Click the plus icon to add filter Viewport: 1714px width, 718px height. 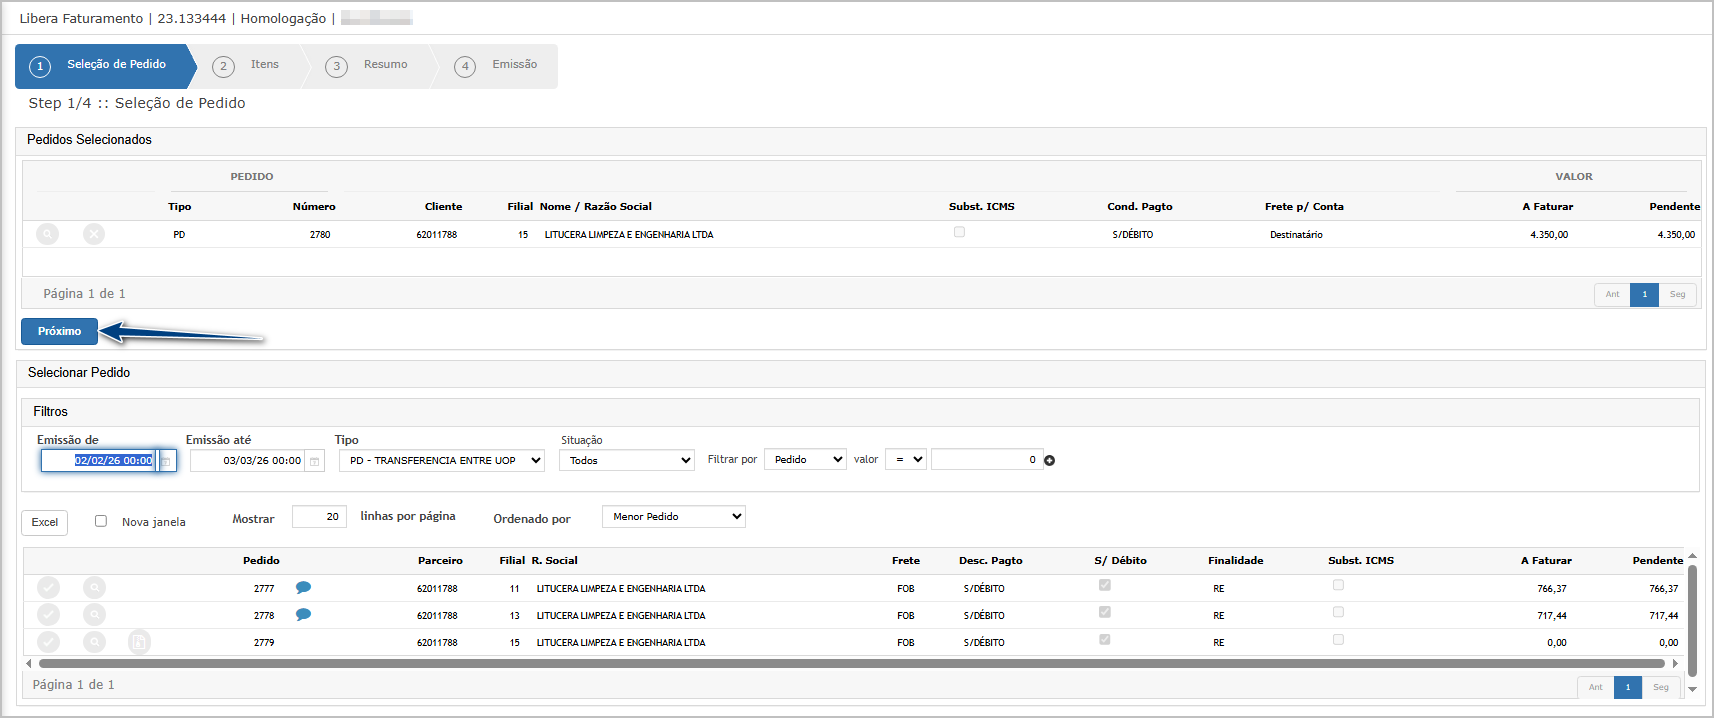coord(1050,461)
